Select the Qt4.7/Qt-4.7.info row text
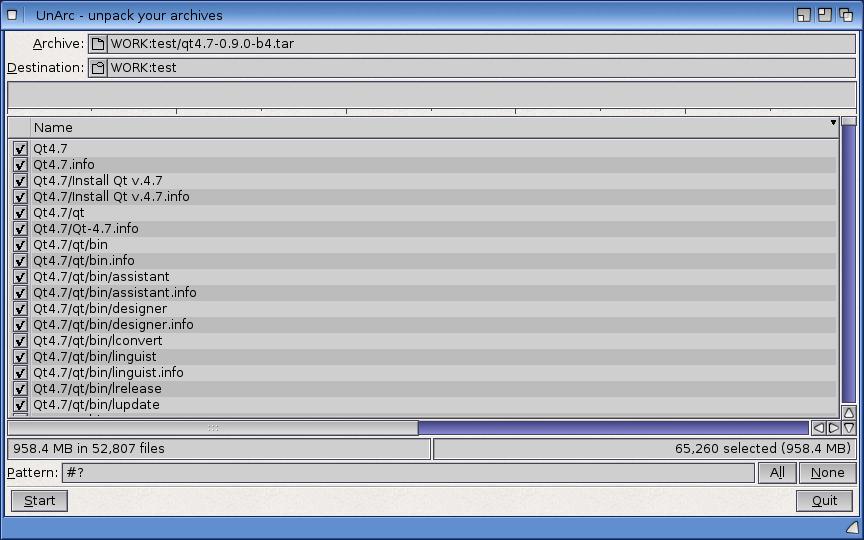The height and width of the screenshot is (540, 864). (x=85, y=229)
